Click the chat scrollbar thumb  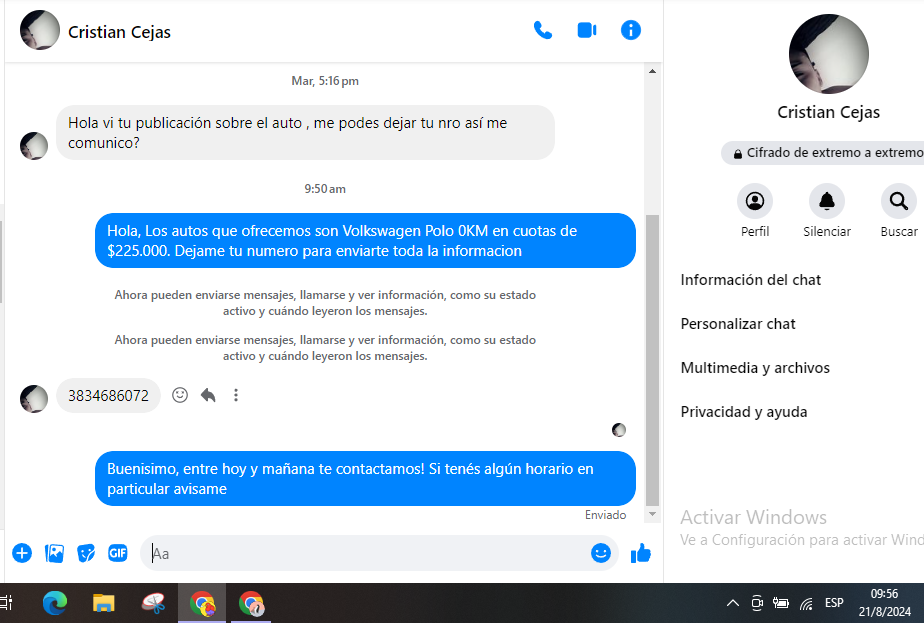point(652,360)
